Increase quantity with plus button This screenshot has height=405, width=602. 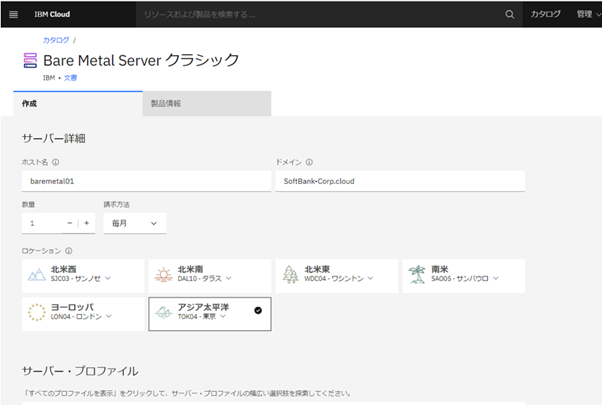86,223
